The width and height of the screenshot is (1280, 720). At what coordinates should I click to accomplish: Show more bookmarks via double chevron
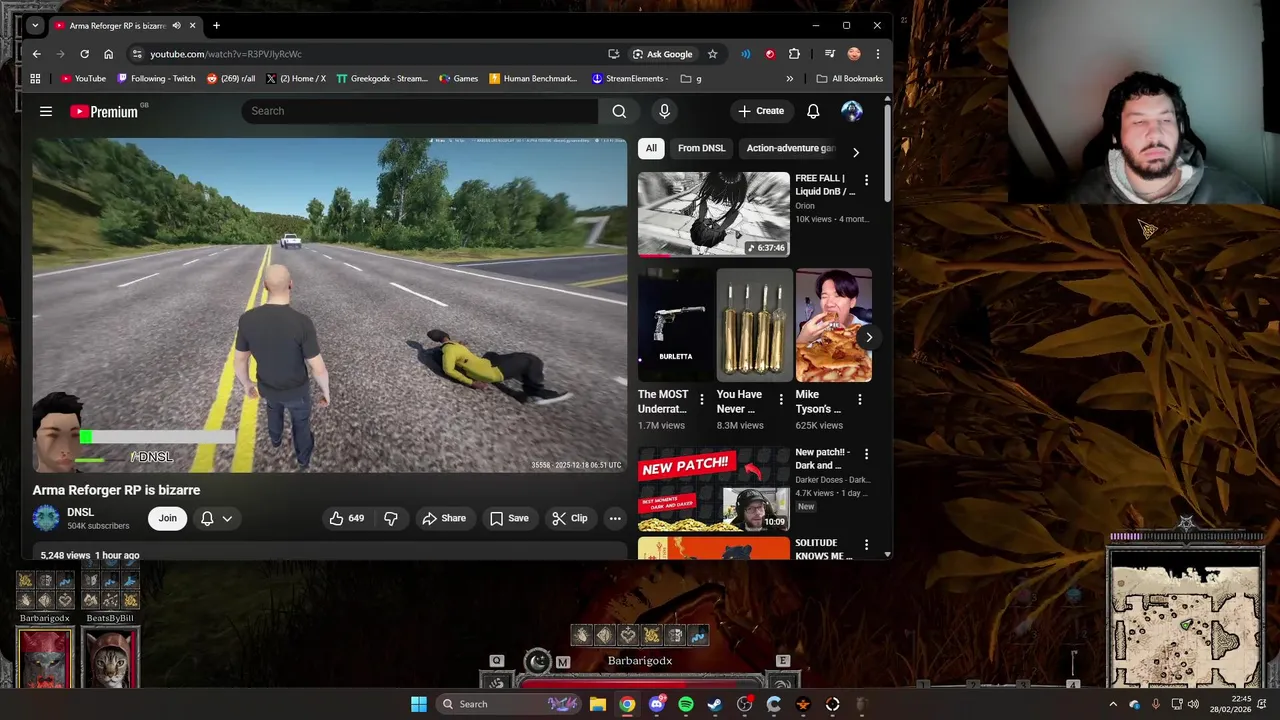tap(789, 79)
